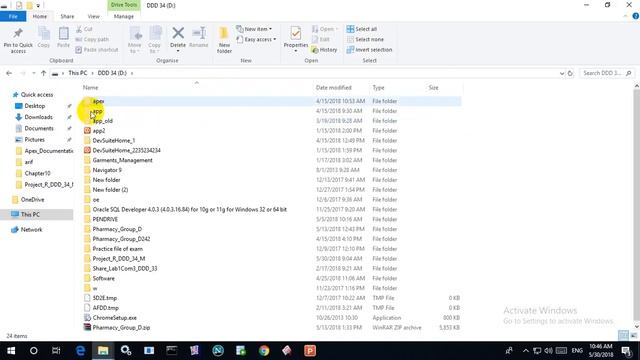Viewport: 640px width, 360px height.
Task: Click the Copy to icon
Action: pyautogui.click(x=155, y=33)
